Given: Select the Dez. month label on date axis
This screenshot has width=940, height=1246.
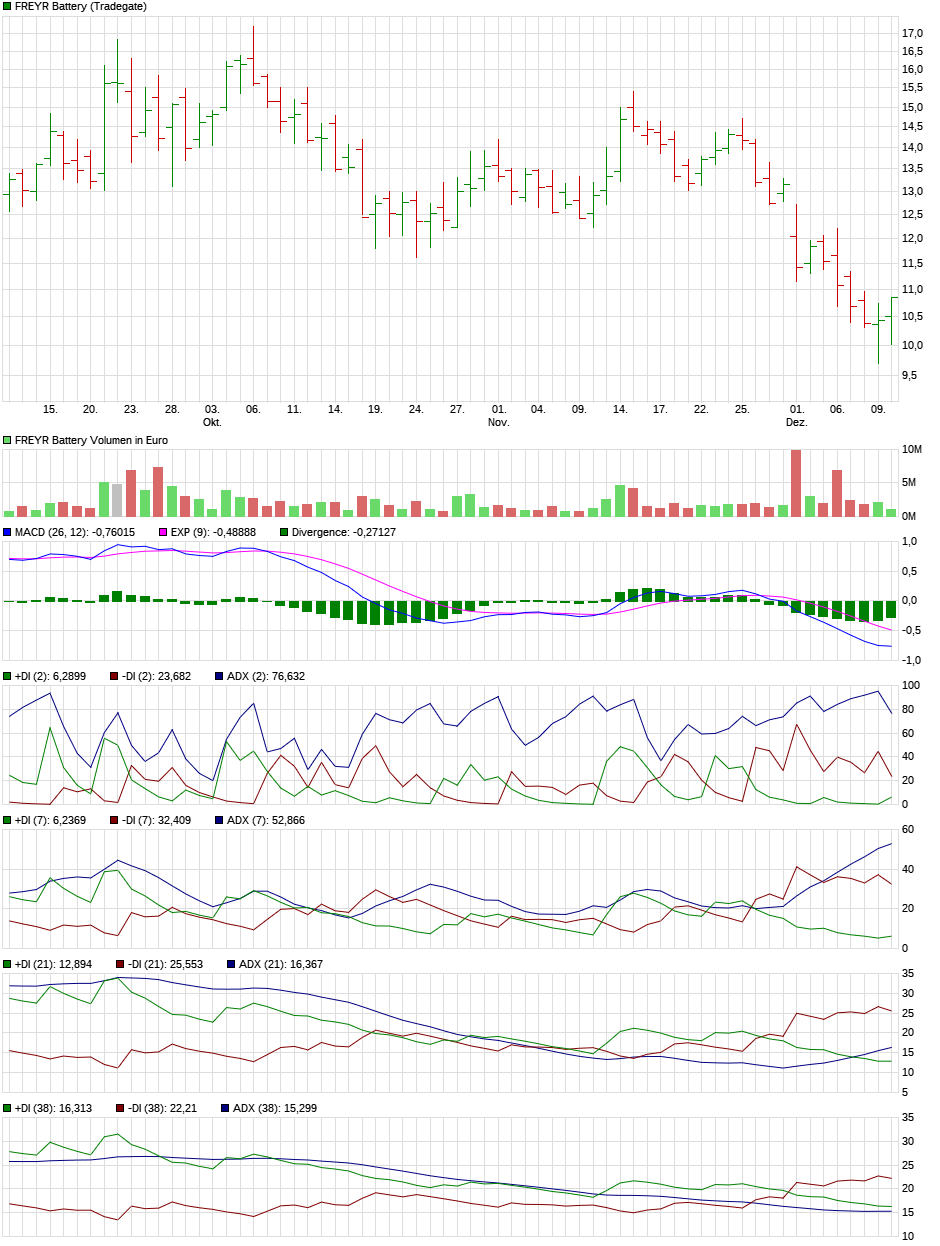Looking at the screenshot, I should [x=796, y=423].
